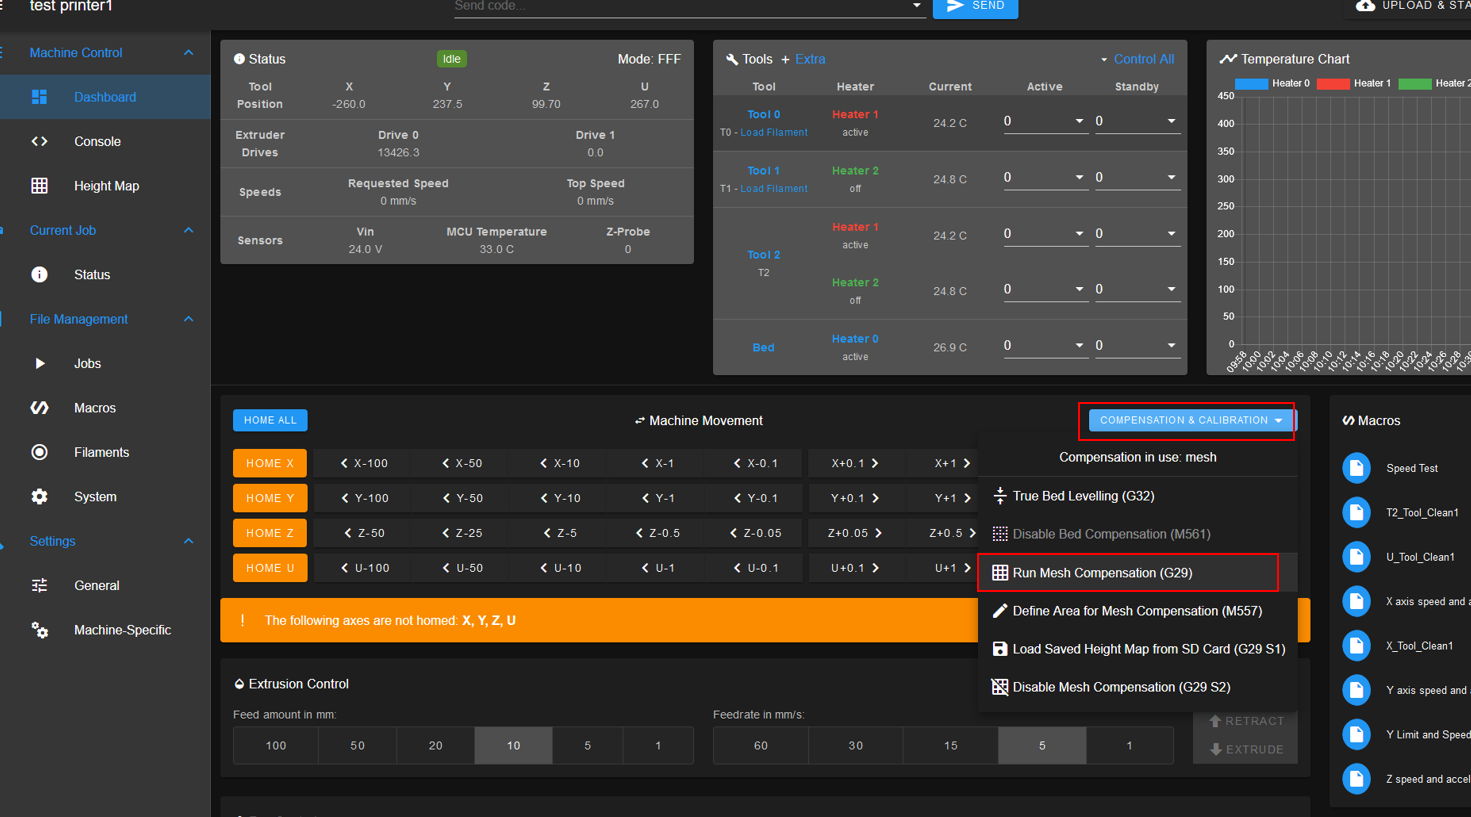1471x817 pixels.
Task: Click the HOME Z button
Action: (270, 533)
